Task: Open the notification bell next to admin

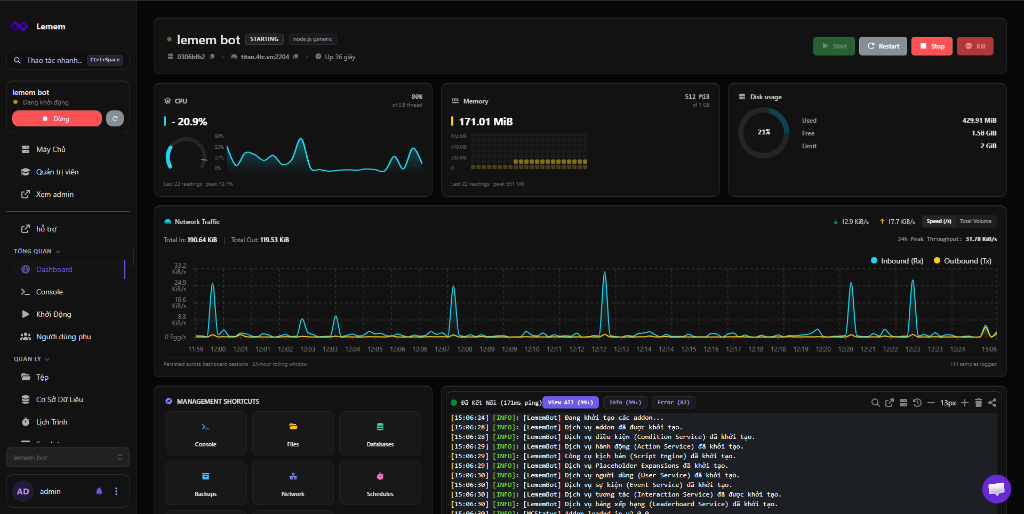Action: click(99, 491)
